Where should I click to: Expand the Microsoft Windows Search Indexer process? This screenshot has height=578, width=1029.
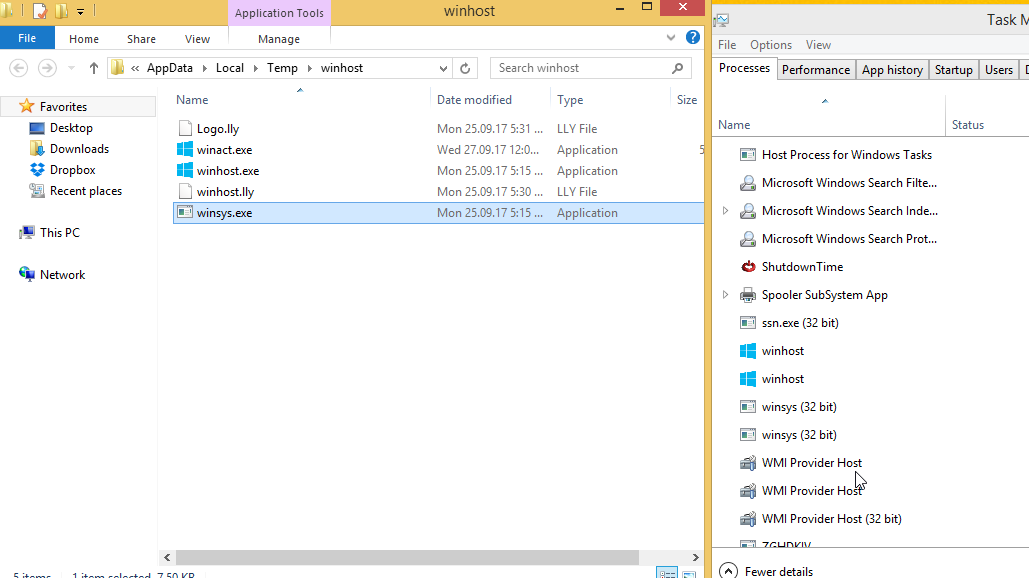pos(725,211)
